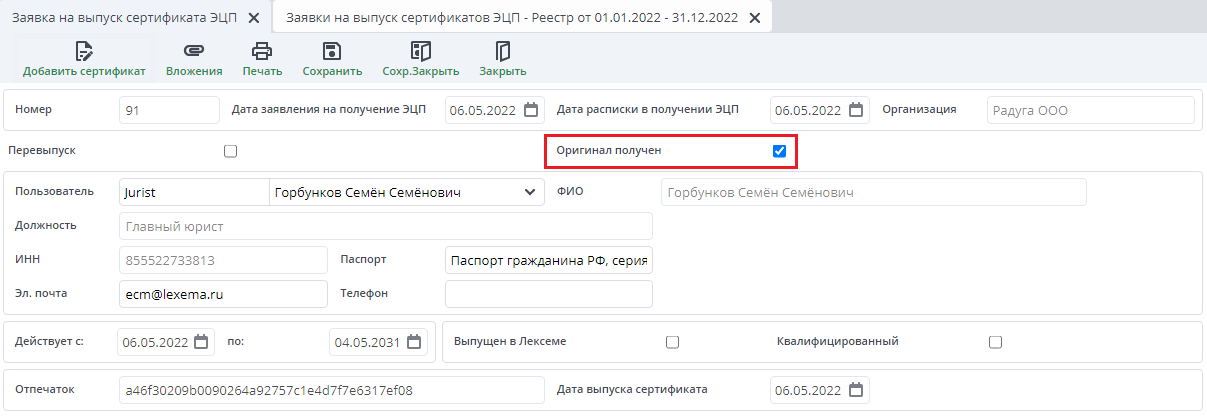
Task: Click the Закрыть door icon in toolbar
Action: tap(502, 51)
